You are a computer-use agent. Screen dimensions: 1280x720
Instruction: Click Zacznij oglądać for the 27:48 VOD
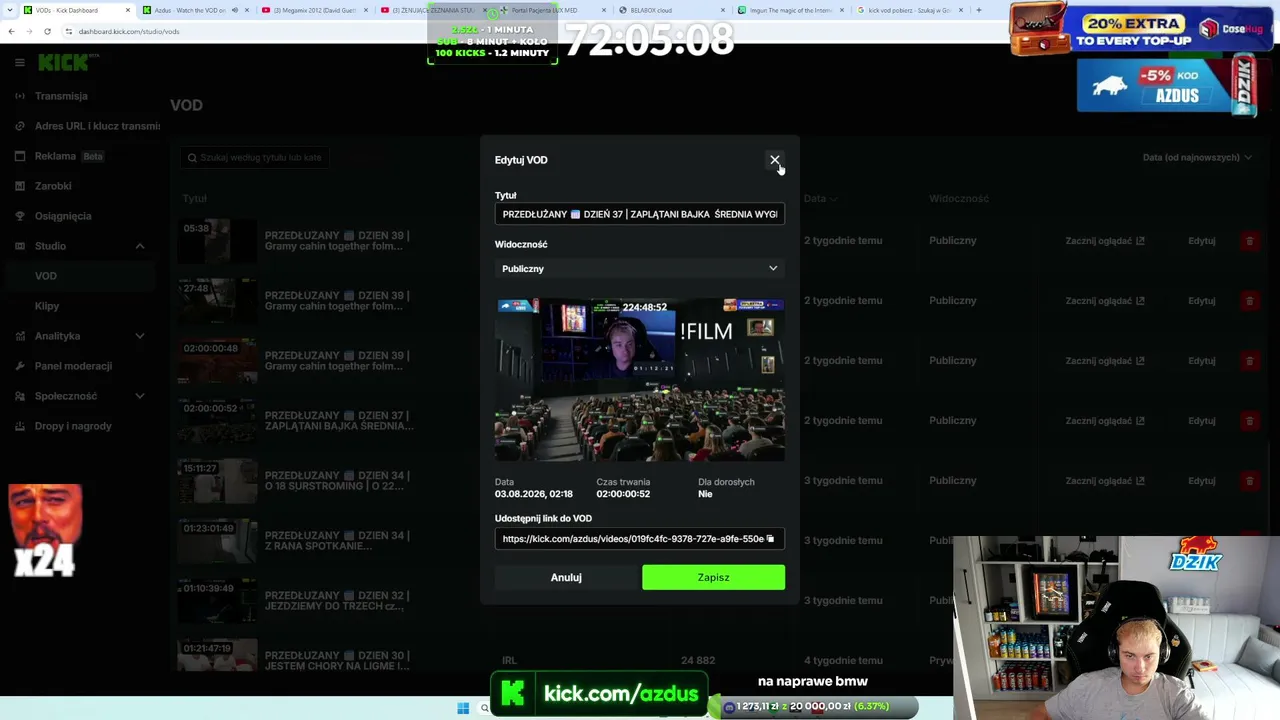click(x=1104, y=301)
